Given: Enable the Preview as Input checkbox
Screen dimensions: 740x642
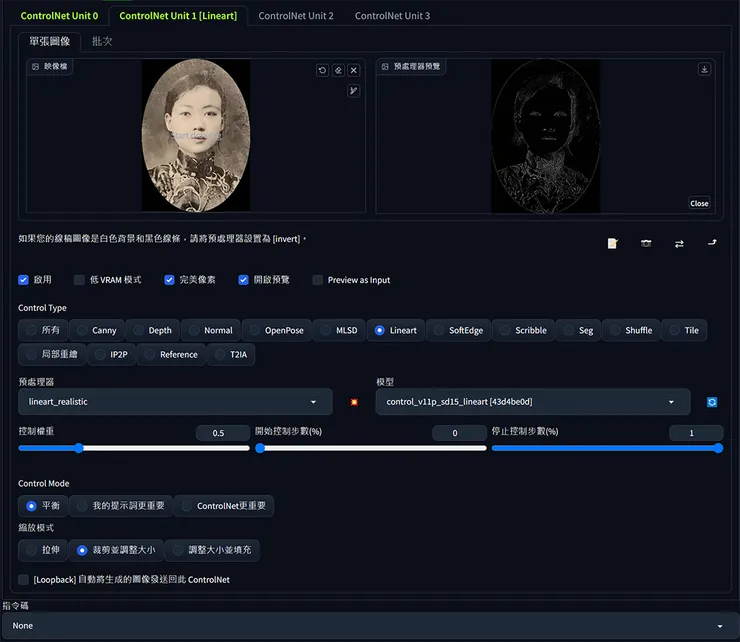Looking at the screenshot, I should pos(318,280).
